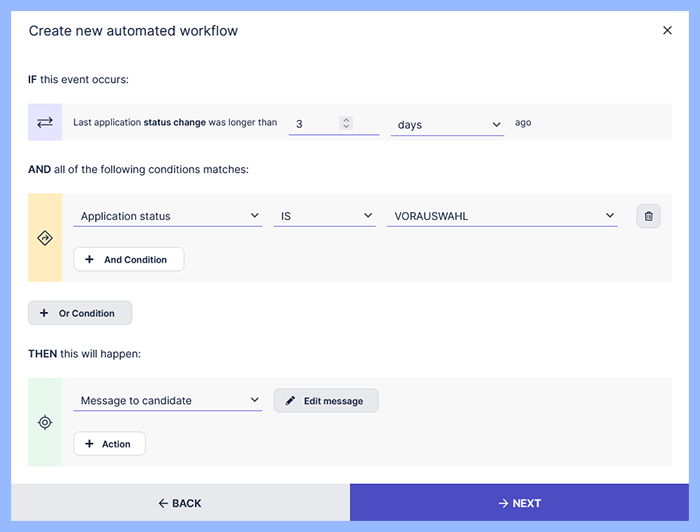Add a new Action button

coord(110,444)
